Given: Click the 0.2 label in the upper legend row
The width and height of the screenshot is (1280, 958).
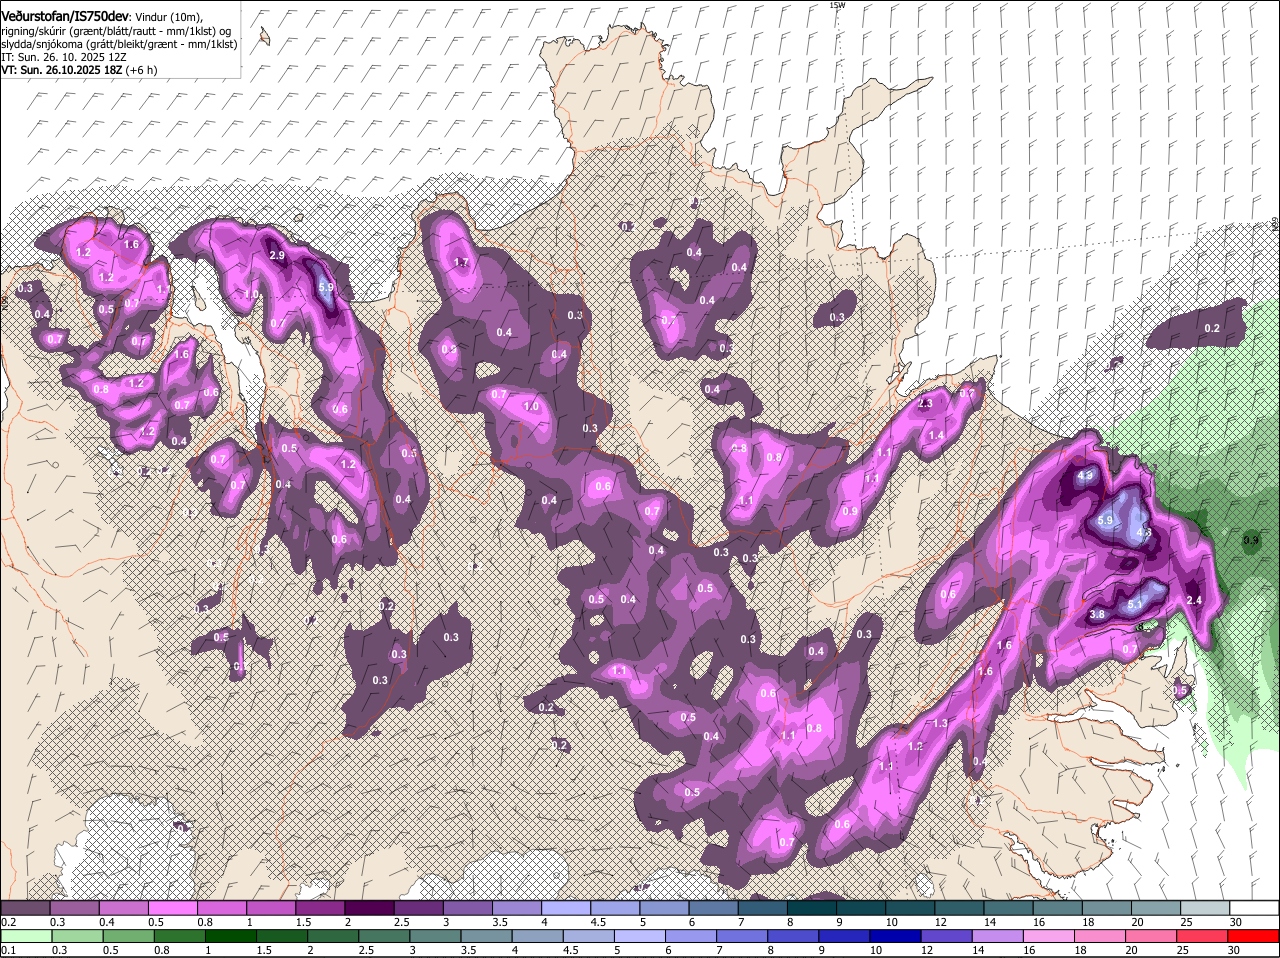Looking at the screenshot, I should 8,921.
